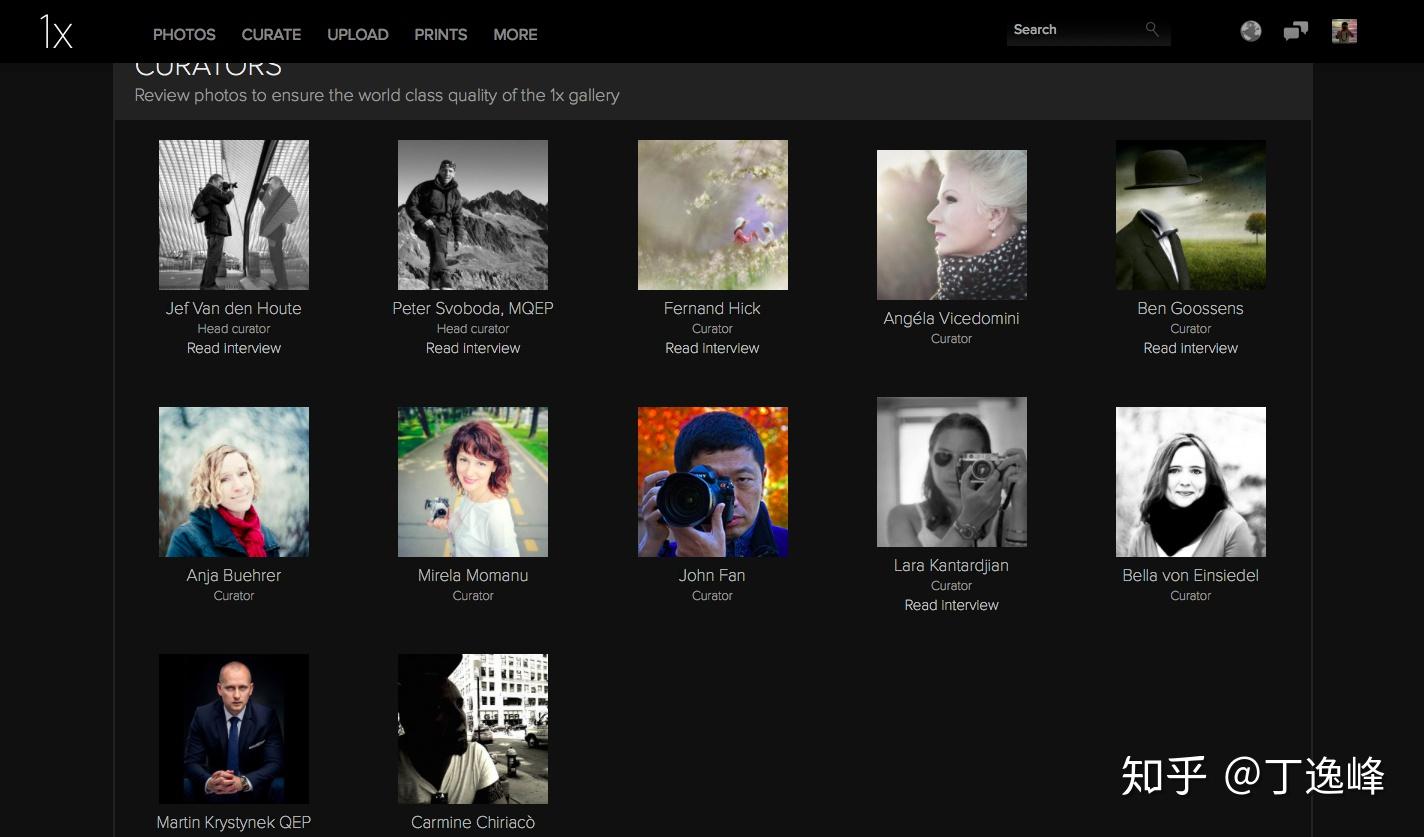Open the CURATE menu

click(271, 34)
